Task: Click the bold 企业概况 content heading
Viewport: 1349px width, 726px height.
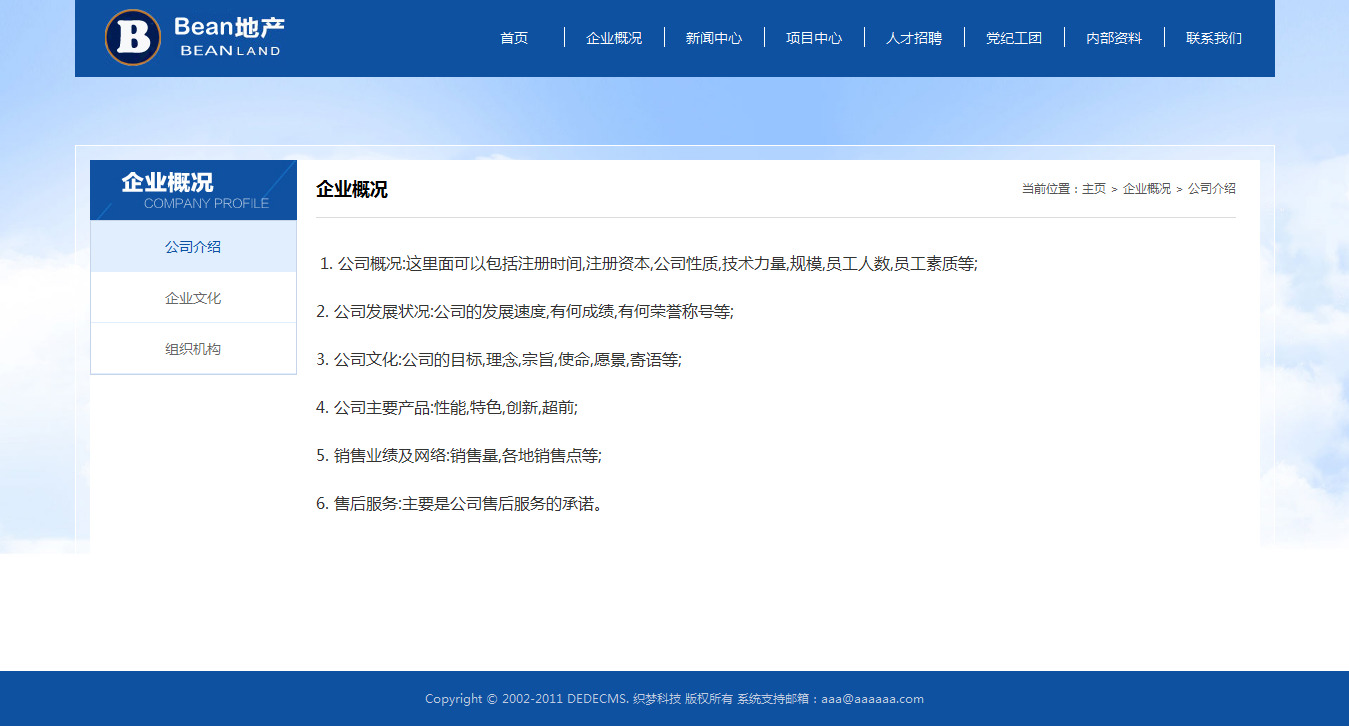Action: coord(352,189)
